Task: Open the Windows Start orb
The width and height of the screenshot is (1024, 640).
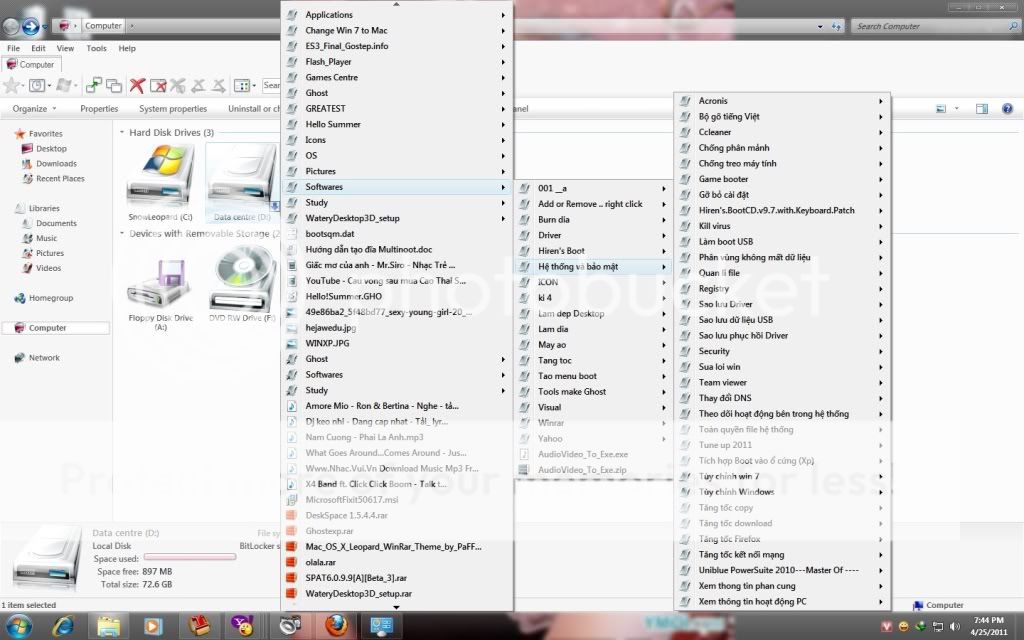Action: pos(18,626)
